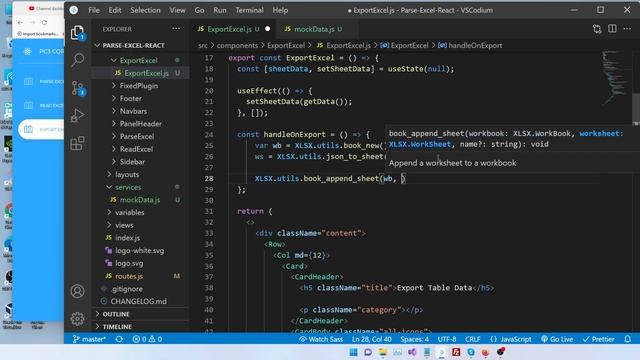Click Prettier in status bar

tap(598, 339)
